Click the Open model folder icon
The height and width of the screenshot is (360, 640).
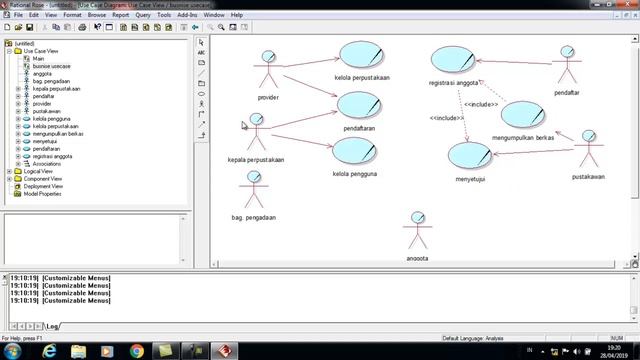[x=18, y=27]
